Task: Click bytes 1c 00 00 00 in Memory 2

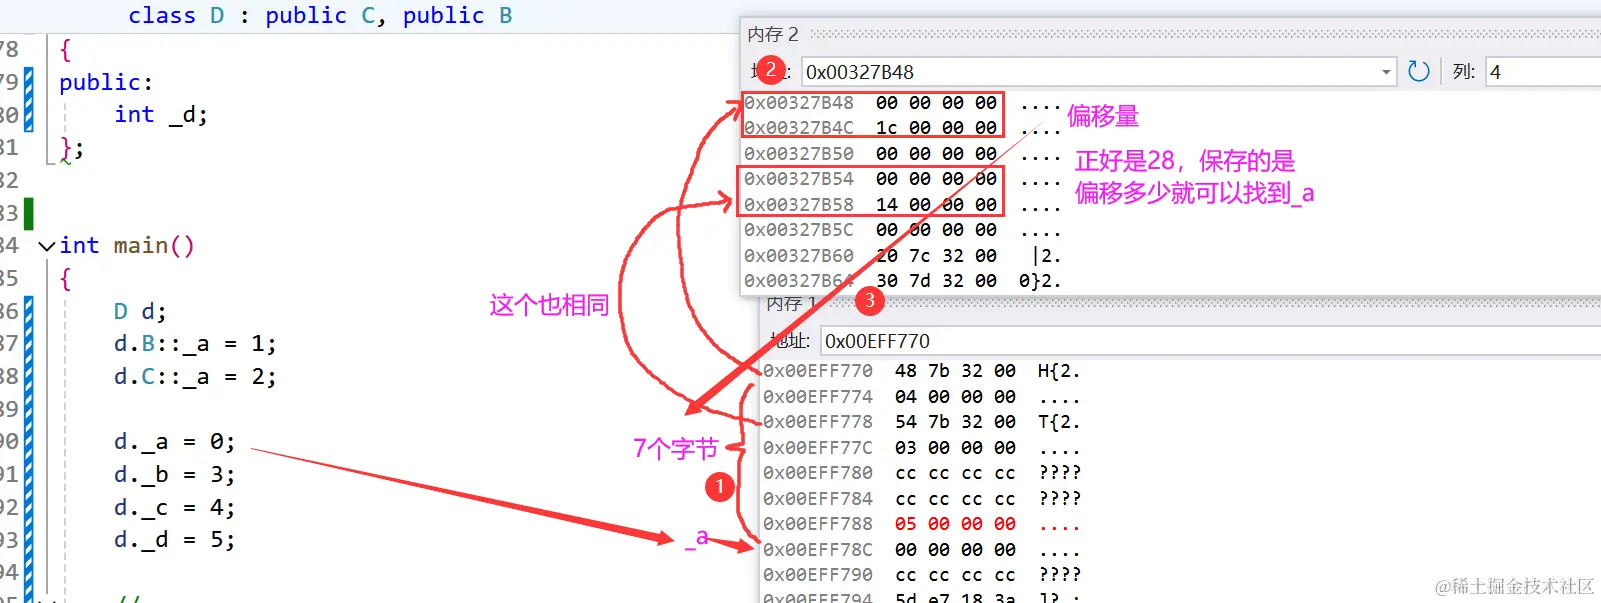Action: (936, 128)
